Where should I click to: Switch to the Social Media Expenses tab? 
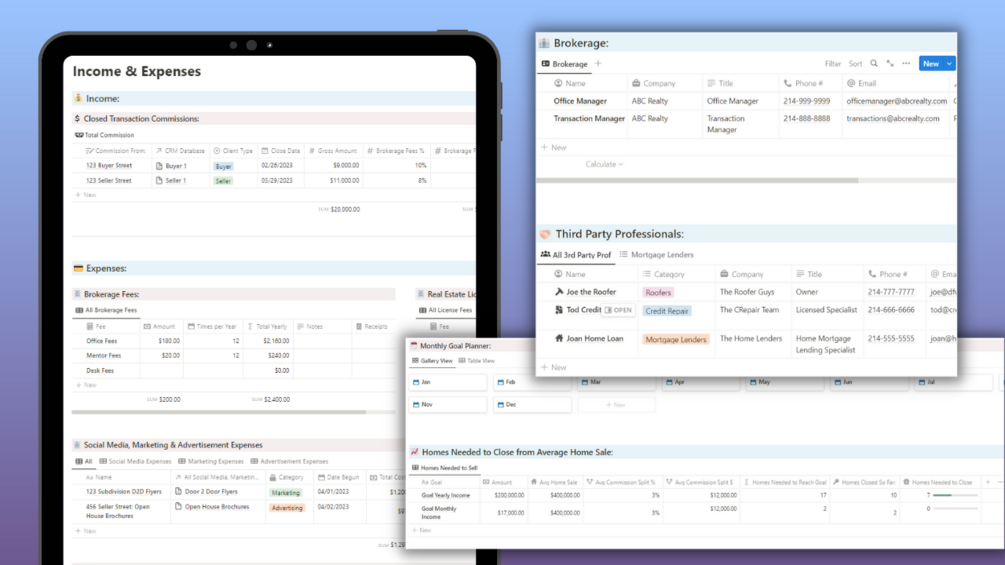click(135, 461)
